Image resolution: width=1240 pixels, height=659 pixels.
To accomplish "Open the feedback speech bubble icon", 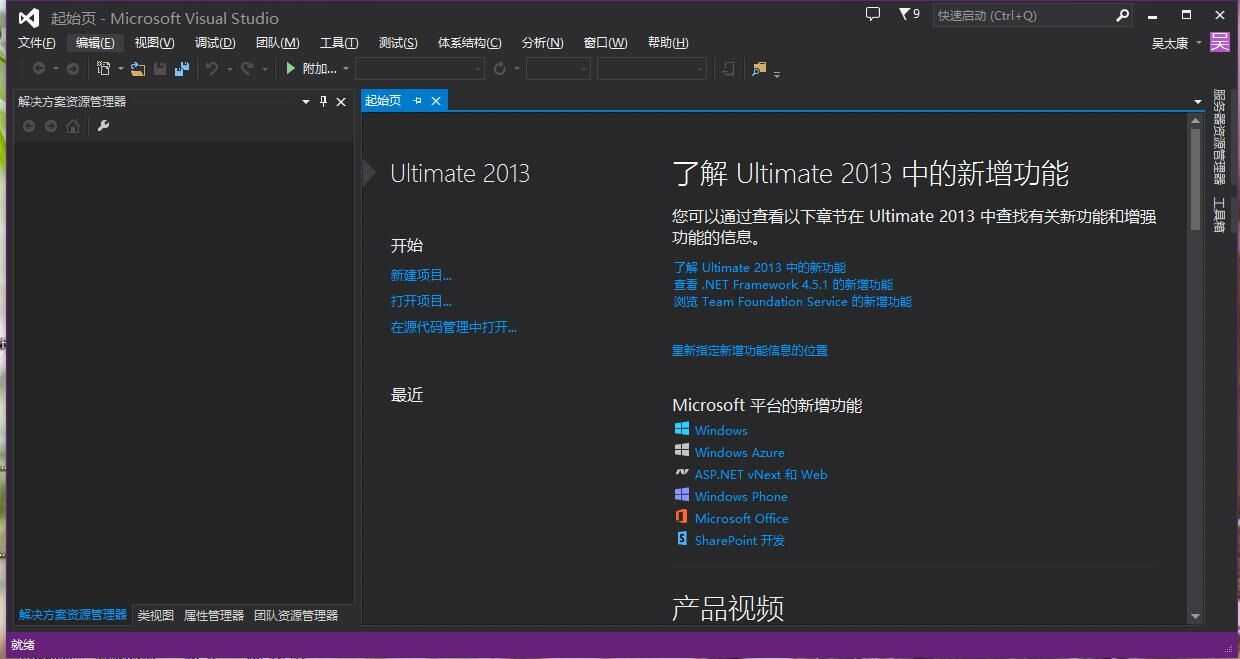I will click(872, 14).
